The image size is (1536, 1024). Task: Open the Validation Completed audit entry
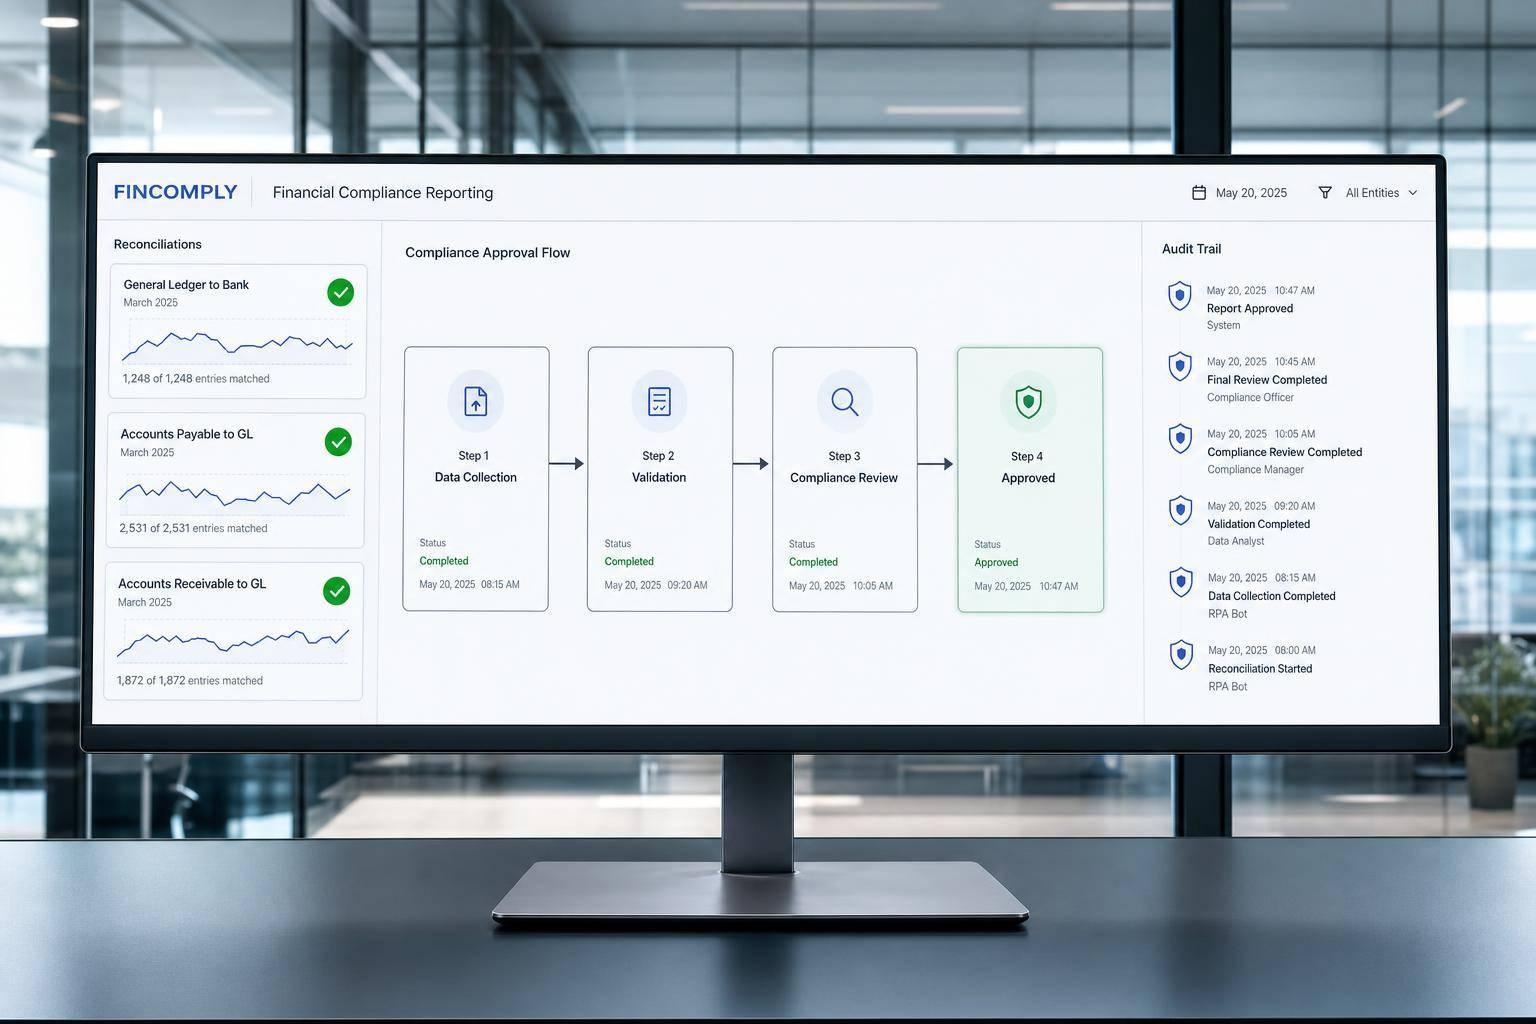click(1244, 523)
